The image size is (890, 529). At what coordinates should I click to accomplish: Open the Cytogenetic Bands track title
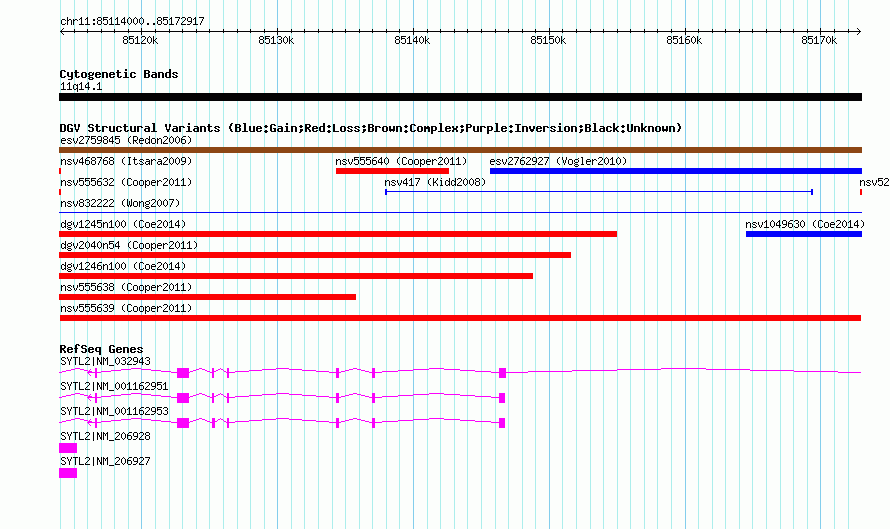click(119, 74)
